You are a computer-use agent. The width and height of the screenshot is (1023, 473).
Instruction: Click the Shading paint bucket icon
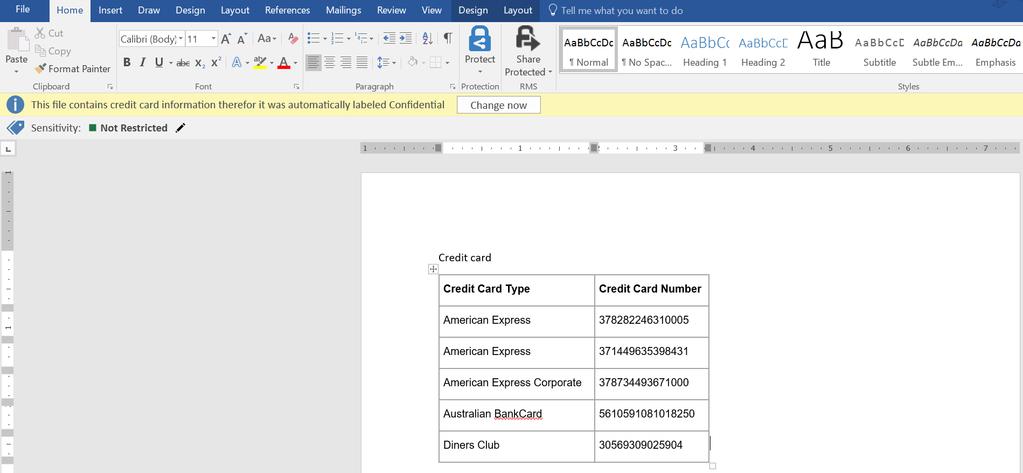(412, 63)
